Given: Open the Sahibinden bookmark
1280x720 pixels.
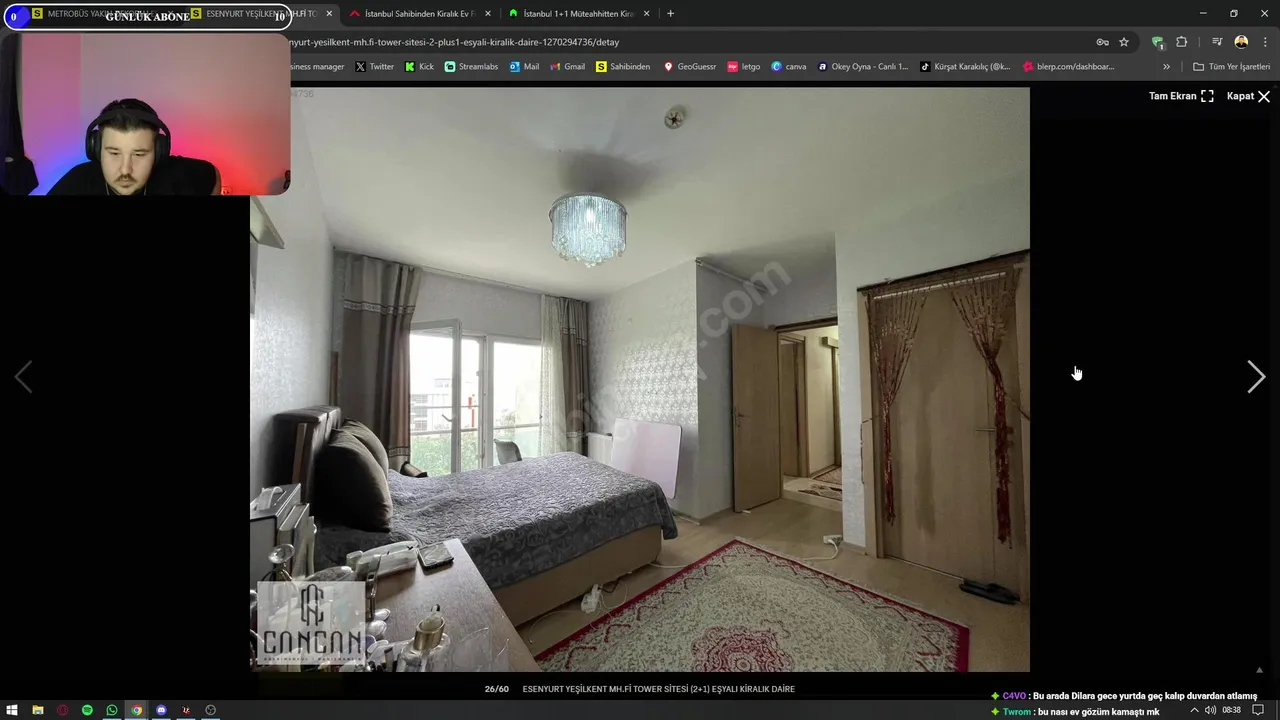Looking at the screenshot, I should pos(622,67).
